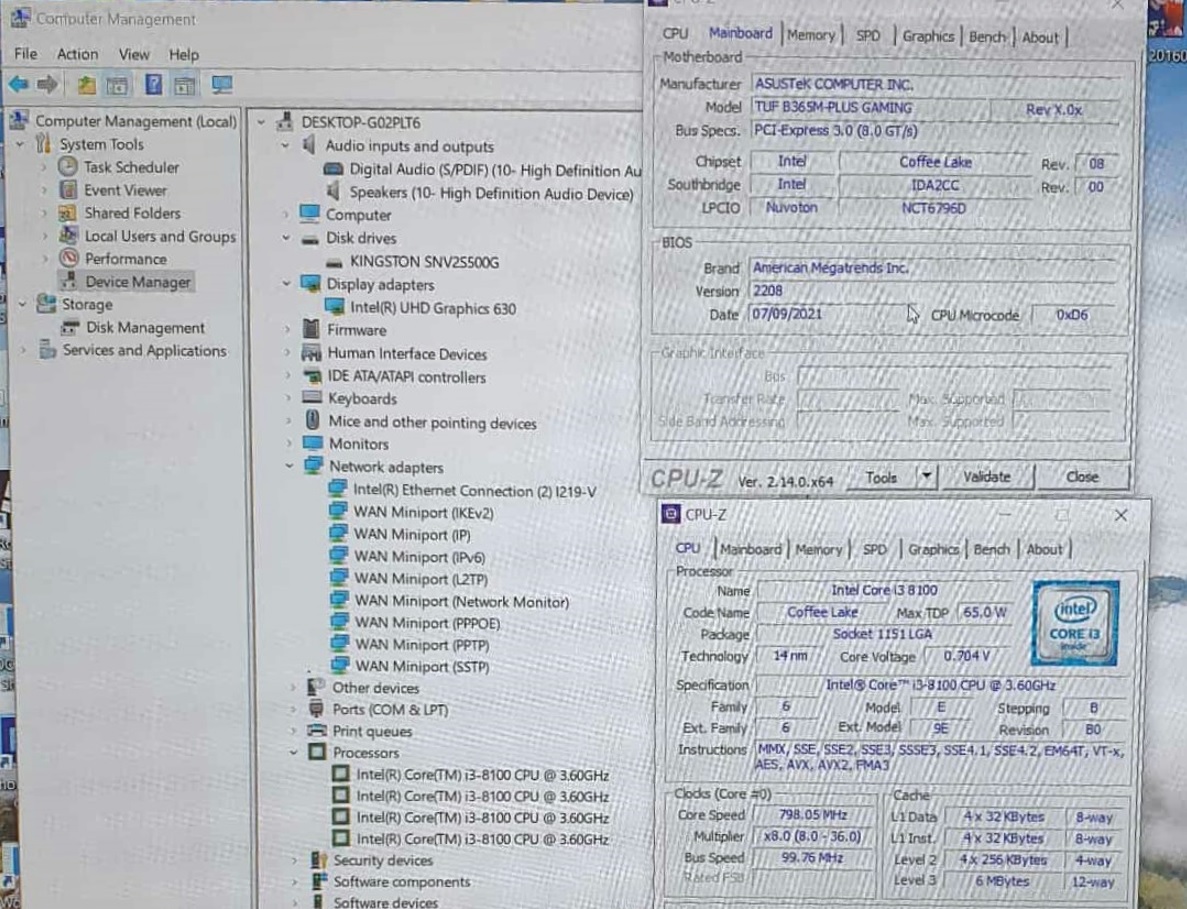Select Device Manager in the console tree
The height and width of the screenshot is (909, 1187).
137,282
